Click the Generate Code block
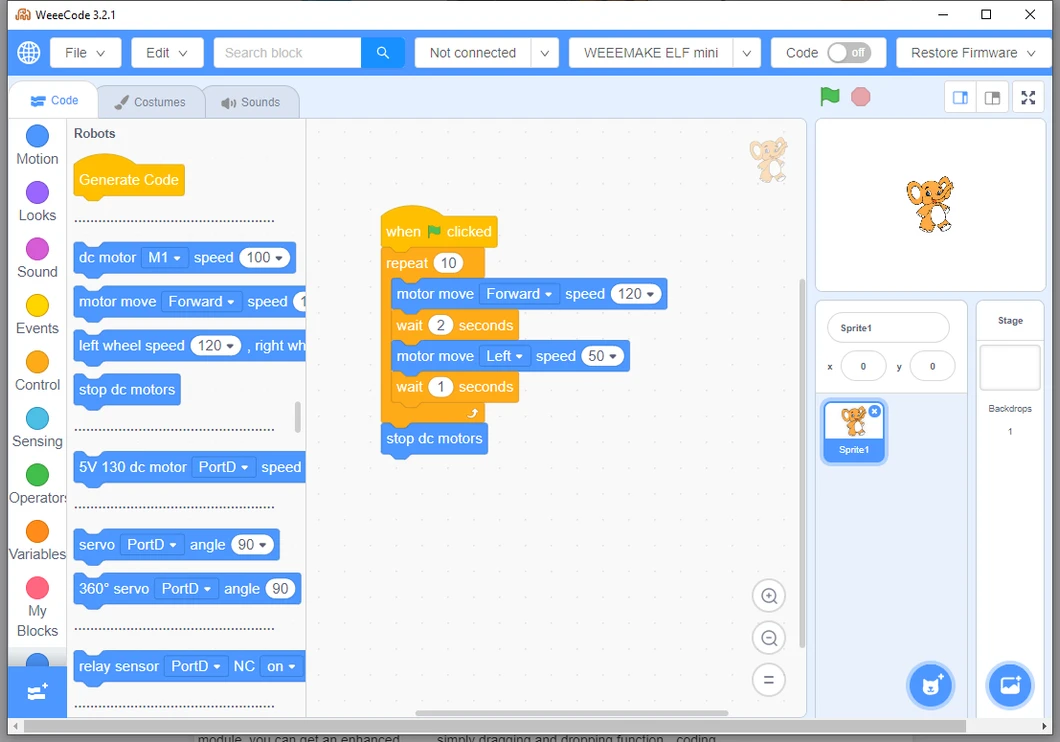1060x742 pixels. [128, 180]
